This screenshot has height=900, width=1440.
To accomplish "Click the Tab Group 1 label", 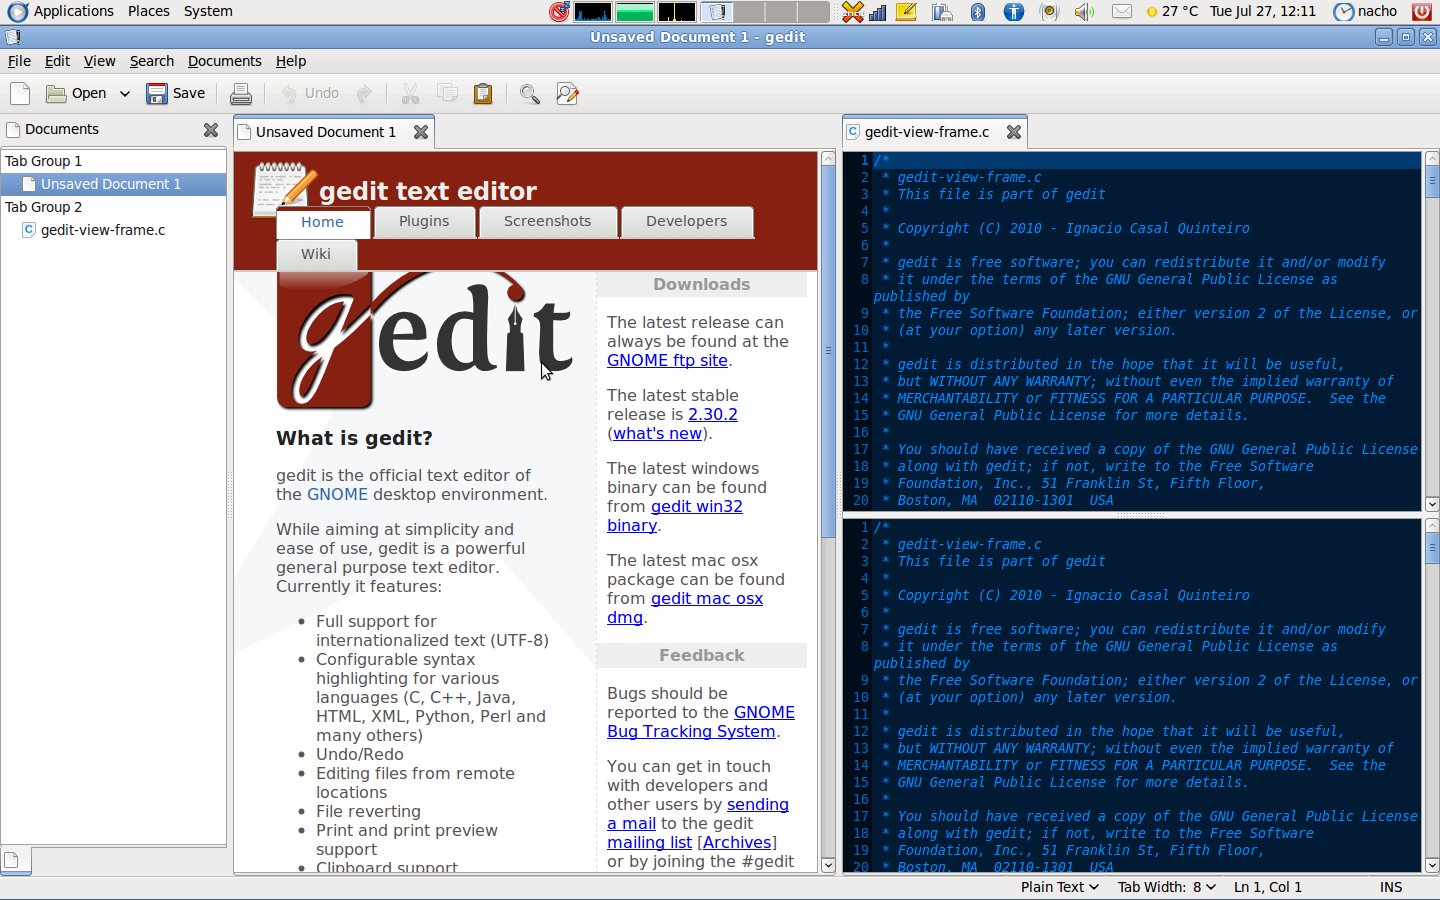I will 43,161.
